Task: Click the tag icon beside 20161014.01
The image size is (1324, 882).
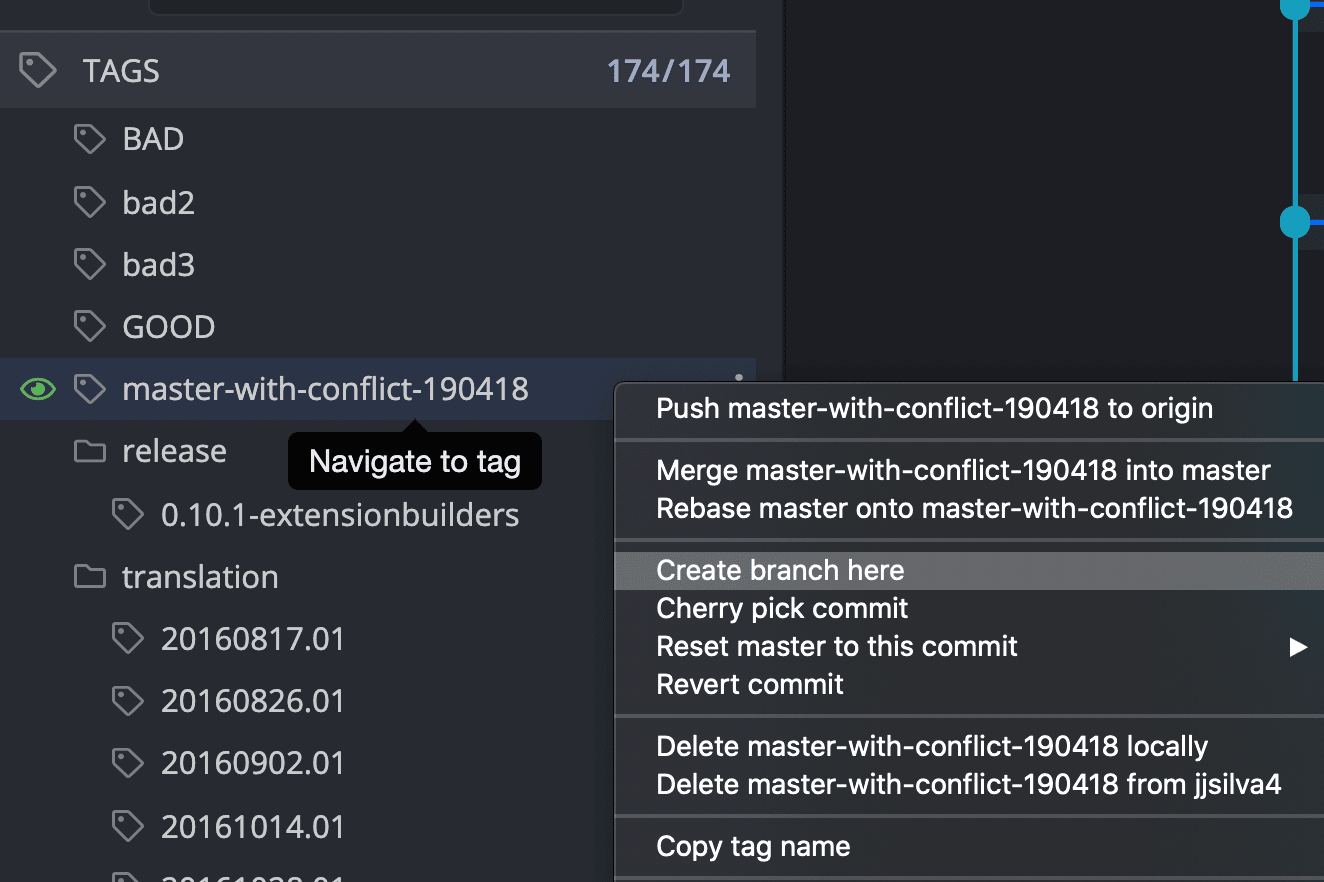Action: pos(128,826)
